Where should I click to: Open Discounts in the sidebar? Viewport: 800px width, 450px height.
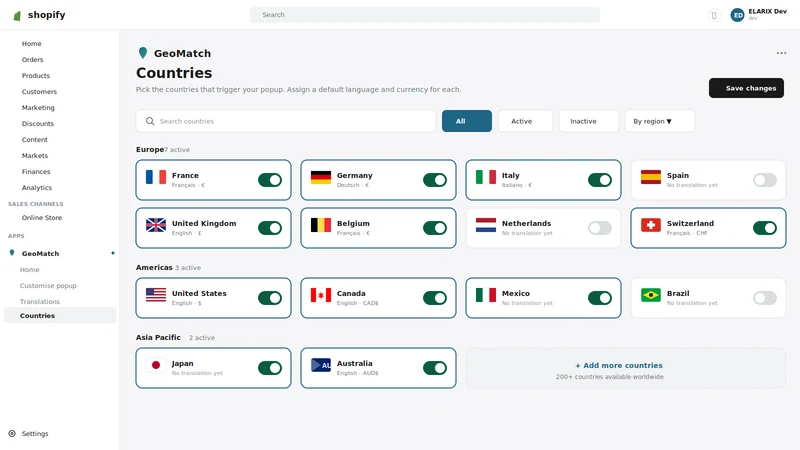tap(38, 123)
